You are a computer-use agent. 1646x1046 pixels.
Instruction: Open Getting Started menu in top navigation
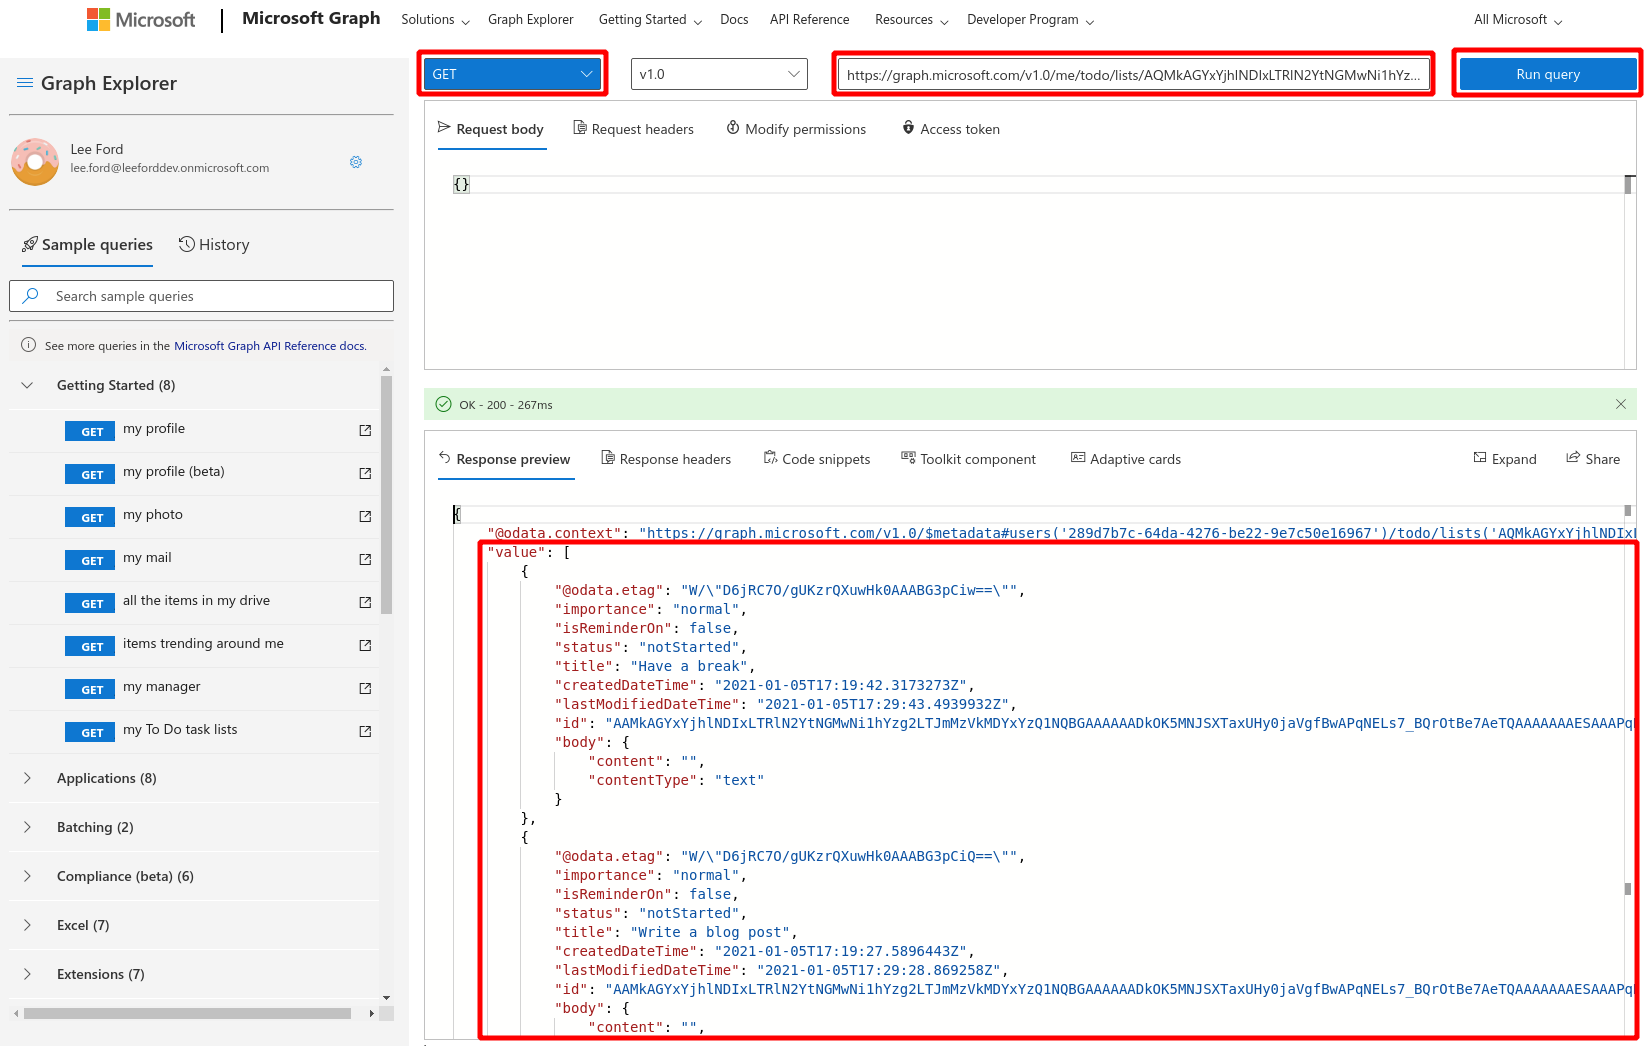tap(650, 20)
